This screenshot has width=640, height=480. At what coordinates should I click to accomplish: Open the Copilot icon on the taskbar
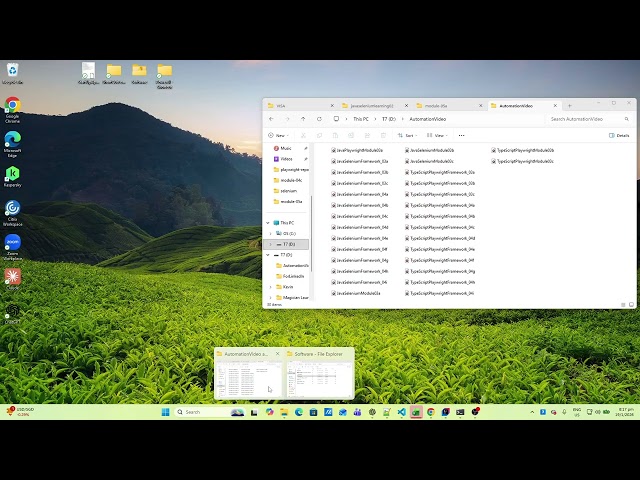pyautogui.click(x=269, y=412)
